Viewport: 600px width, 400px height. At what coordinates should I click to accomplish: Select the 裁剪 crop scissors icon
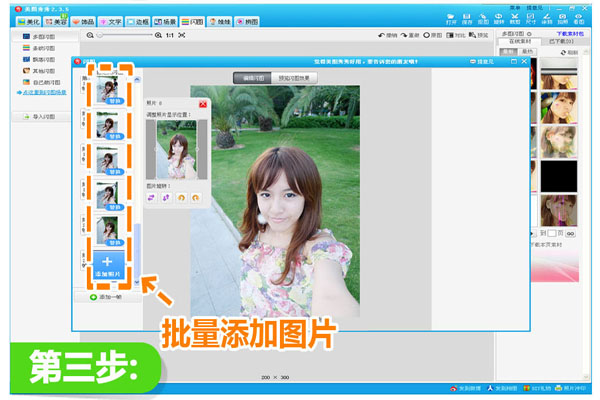(515, 19)
